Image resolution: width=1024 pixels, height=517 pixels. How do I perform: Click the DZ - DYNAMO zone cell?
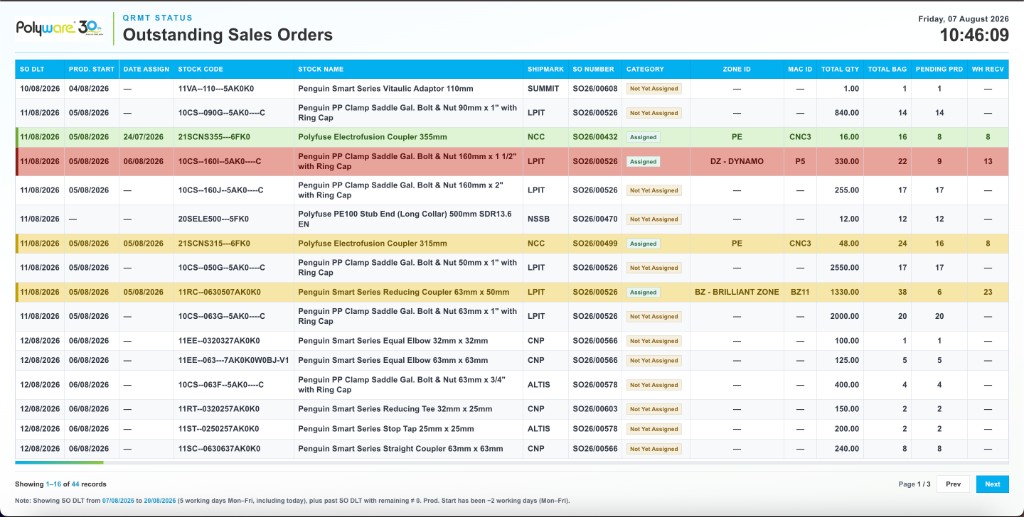pos(737,161)
